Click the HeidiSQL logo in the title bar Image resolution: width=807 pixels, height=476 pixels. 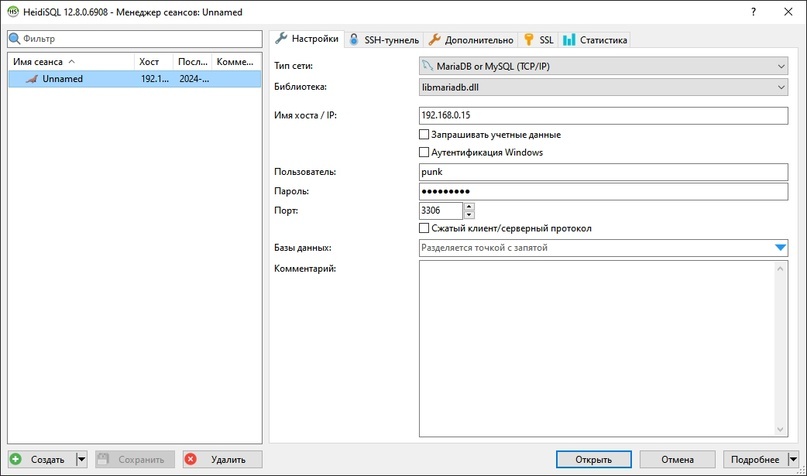tap(12, 11)
